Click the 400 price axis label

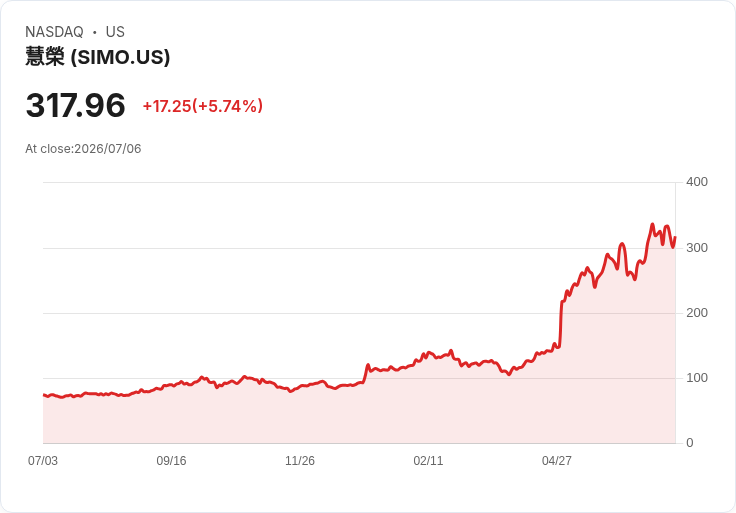pyautogui.click(x=697, y=182)
